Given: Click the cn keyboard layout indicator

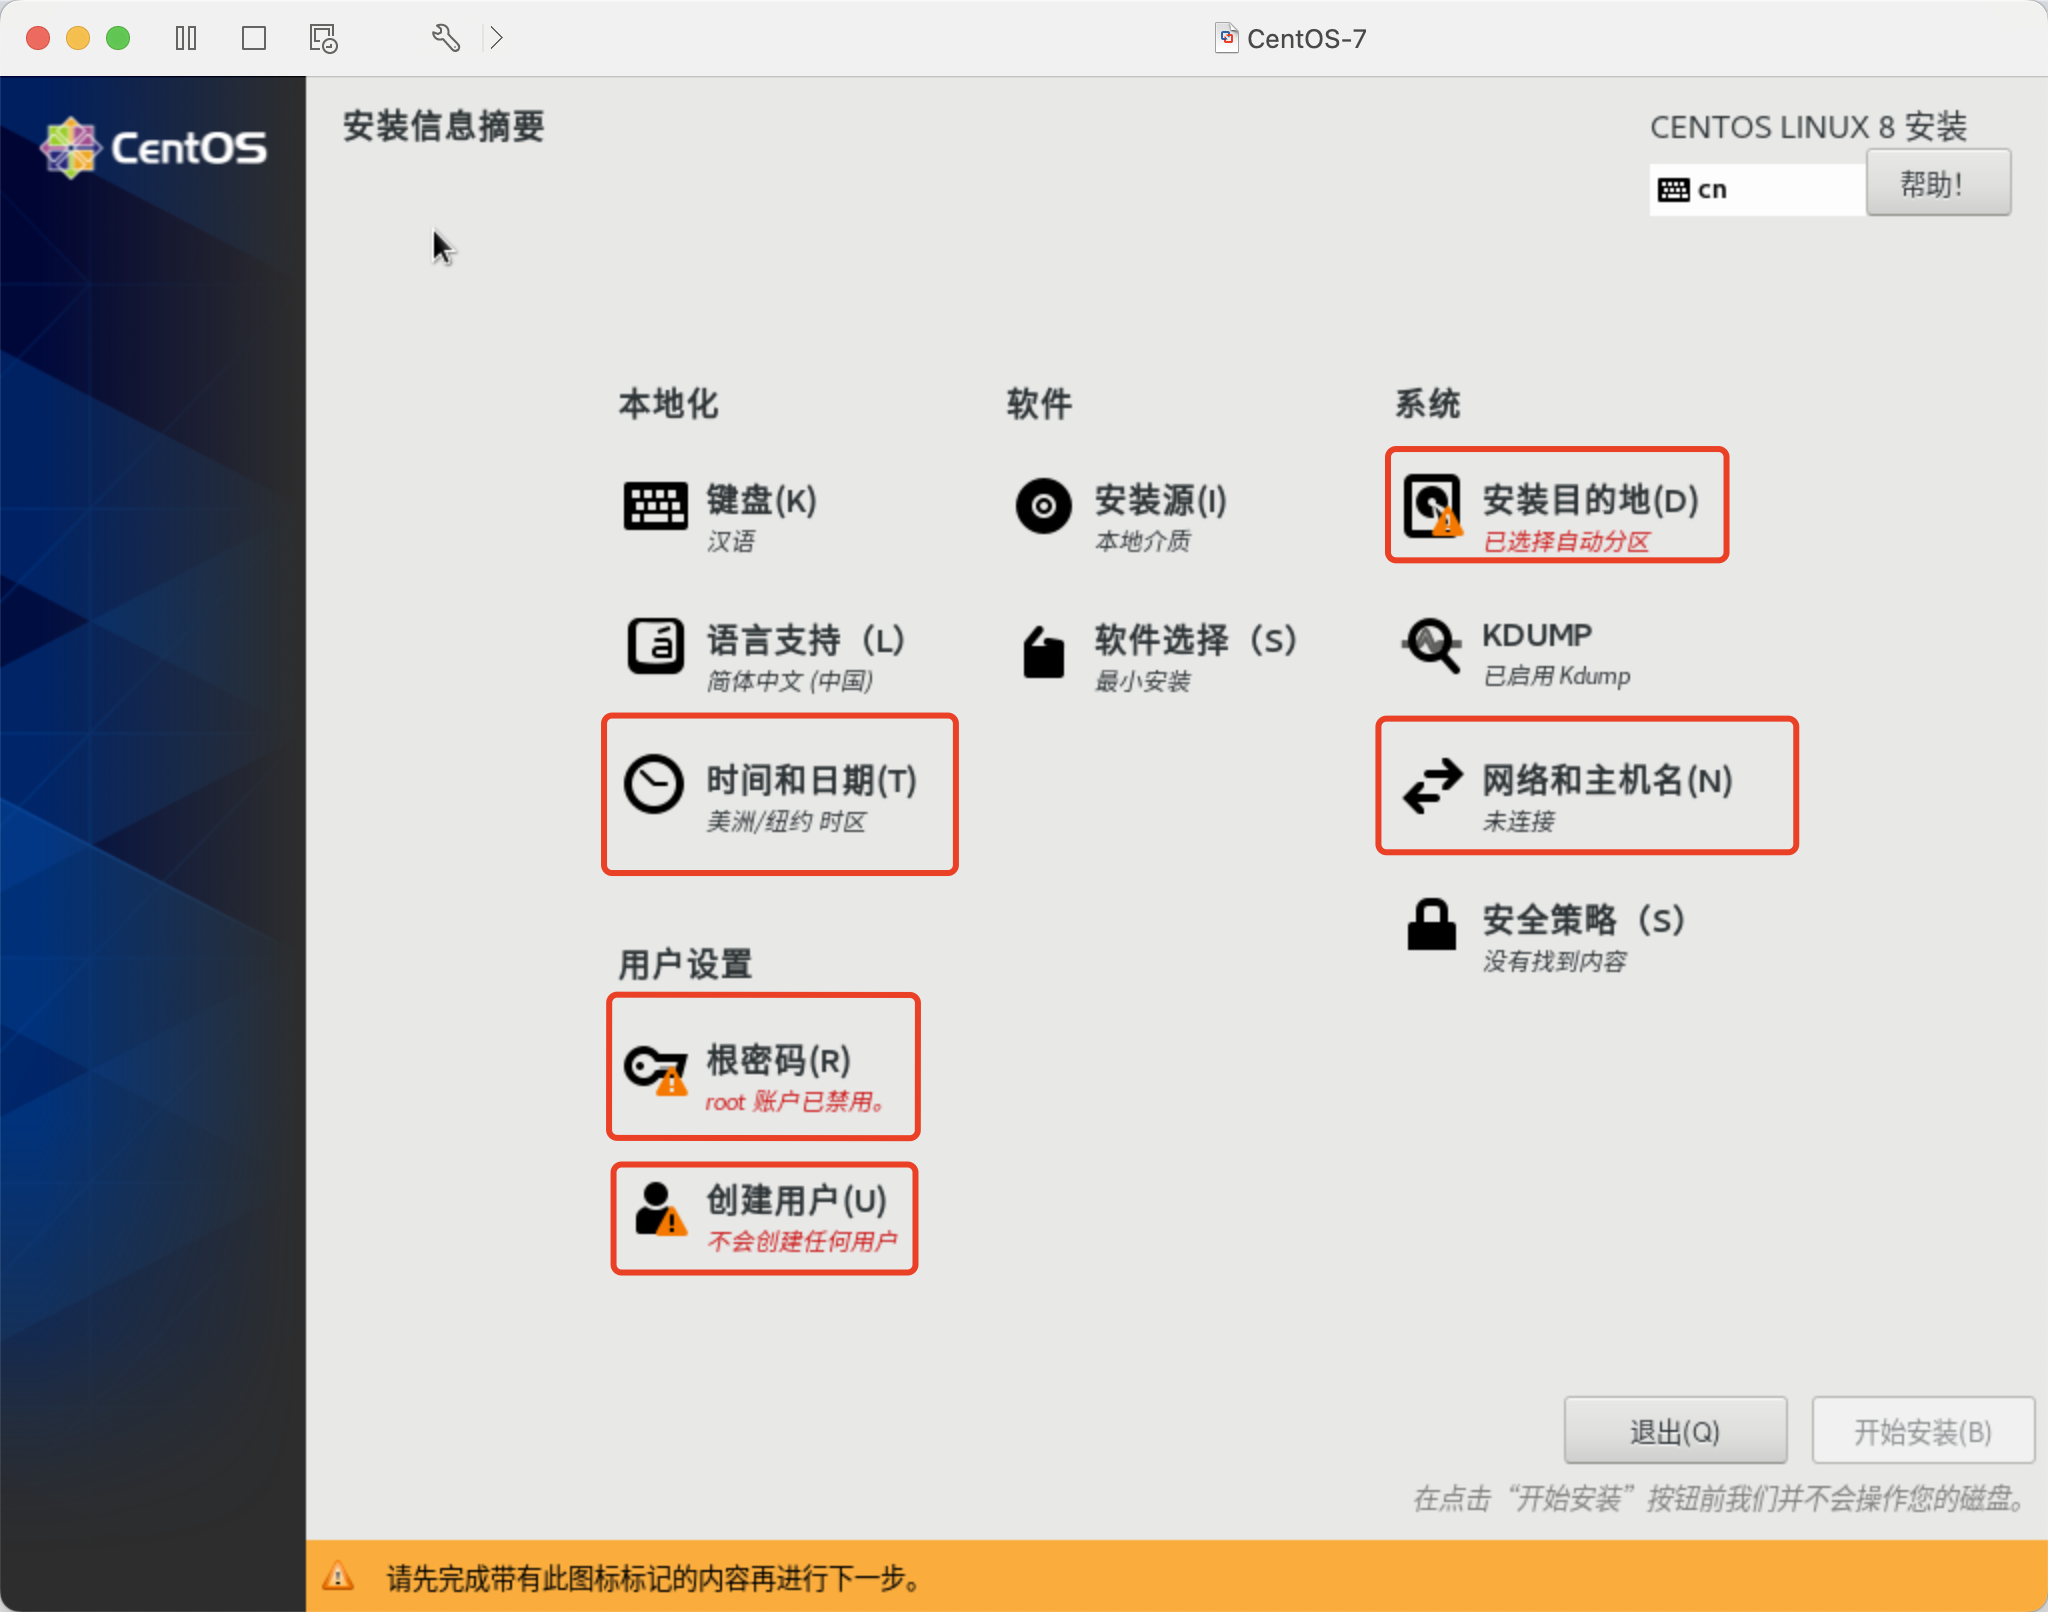Looking at the screenshot, I should pyautogui.click(x=1756, y=190).
